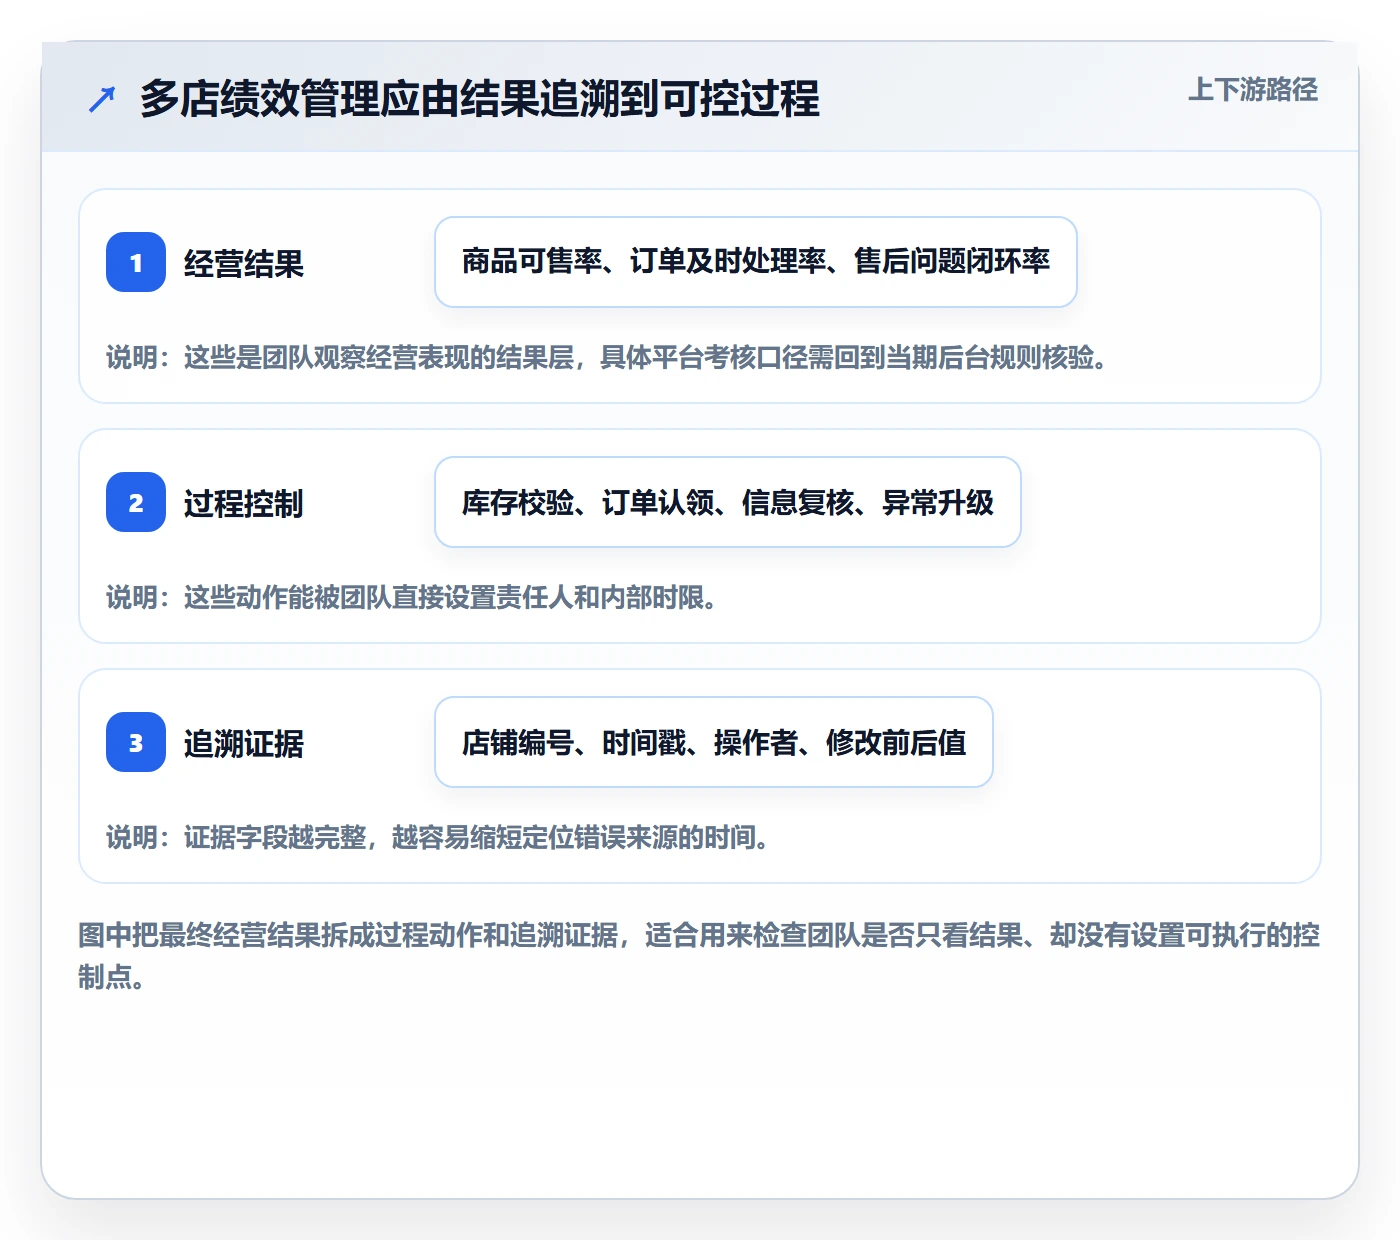The height and width of the screenshot is (1240, 1400).
Task: Click the box listing 库存校验、订单认领、信息复核、异常升级
Action: point(728,502)
